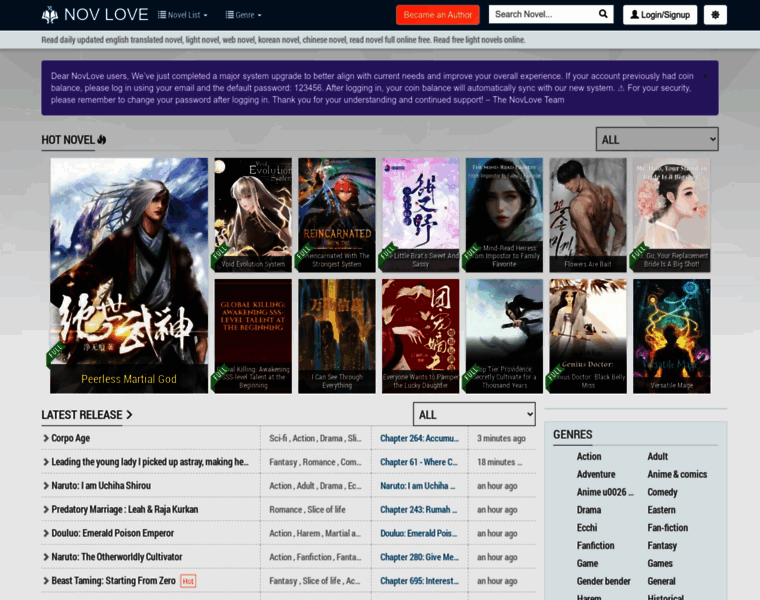Click the NOV LOVE site title
Viewport: 760px width, 600px height.
(x=106, y=15)
